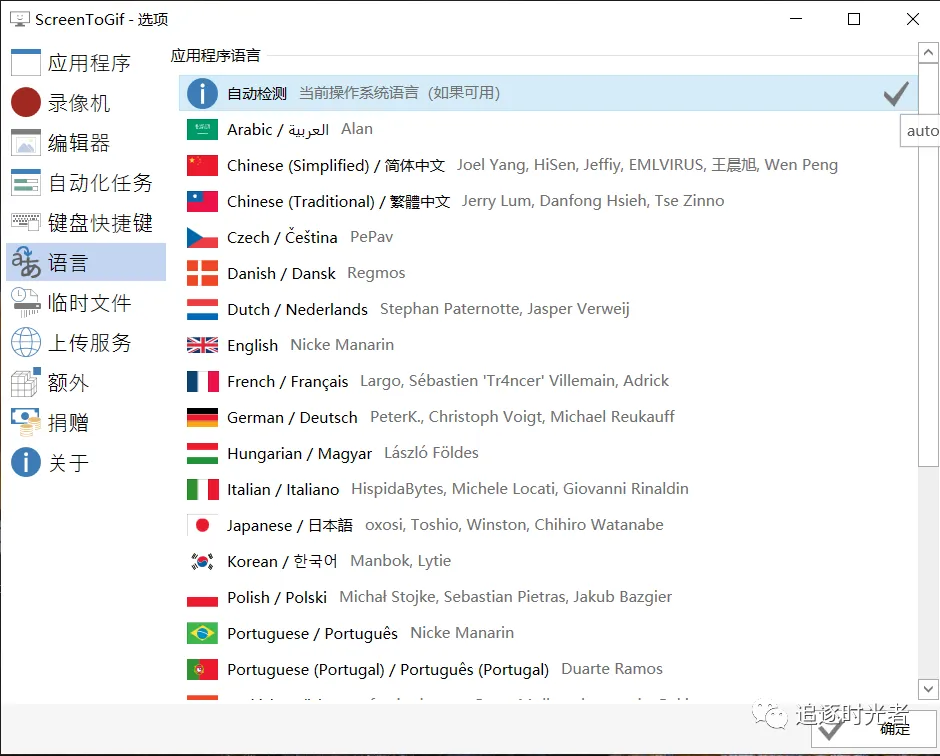Click the 自动检测 blue info icon
Image resolution: width=940 pixels, height=756 pixels.
coord(202,94)
